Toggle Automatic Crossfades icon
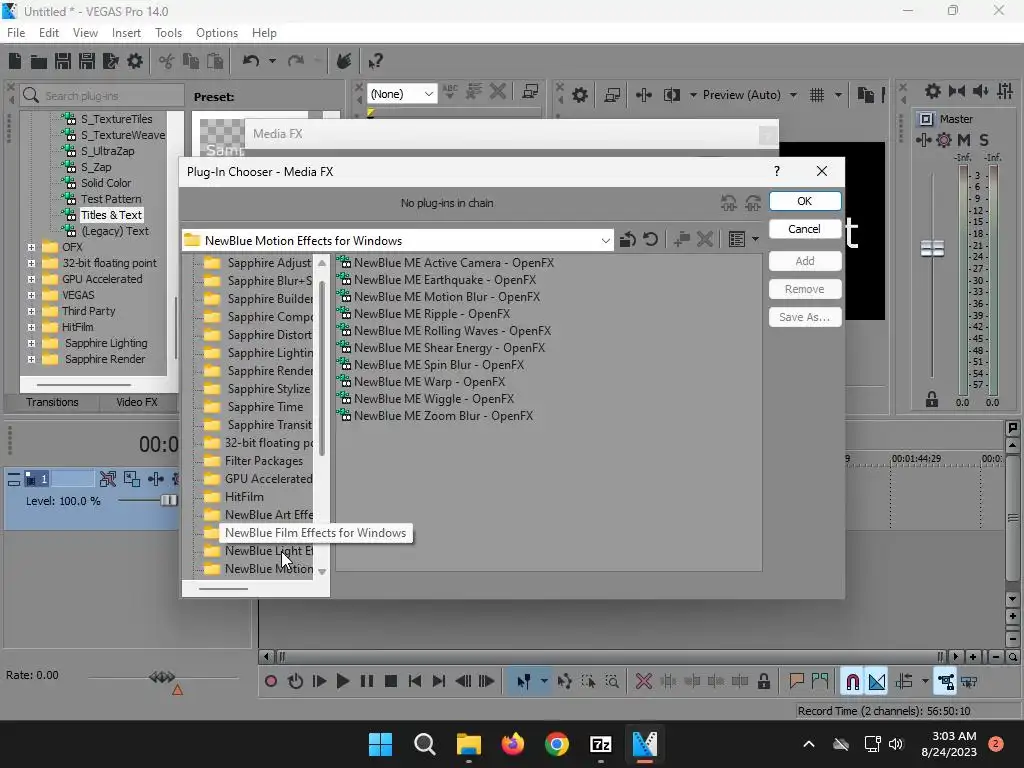This screenshot has height=768, width=1024. pos(876,681)
